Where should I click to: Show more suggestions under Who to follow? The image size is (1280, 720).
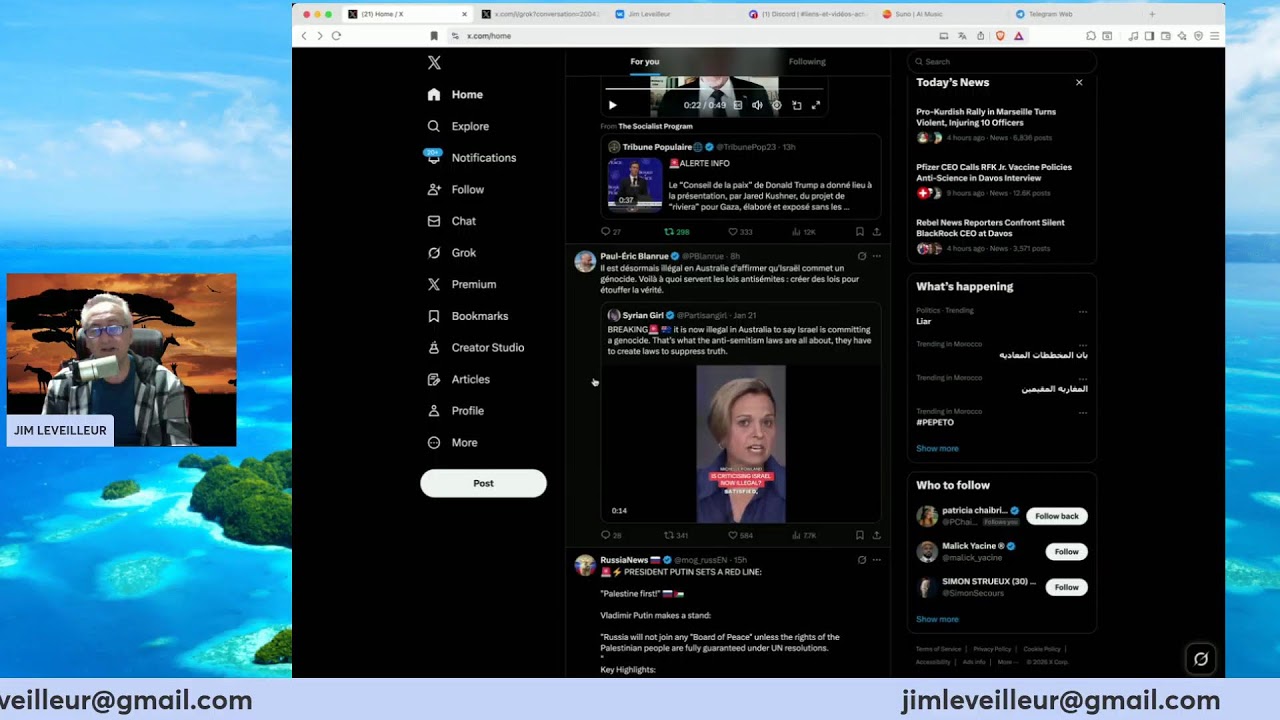tap(937, 619)
